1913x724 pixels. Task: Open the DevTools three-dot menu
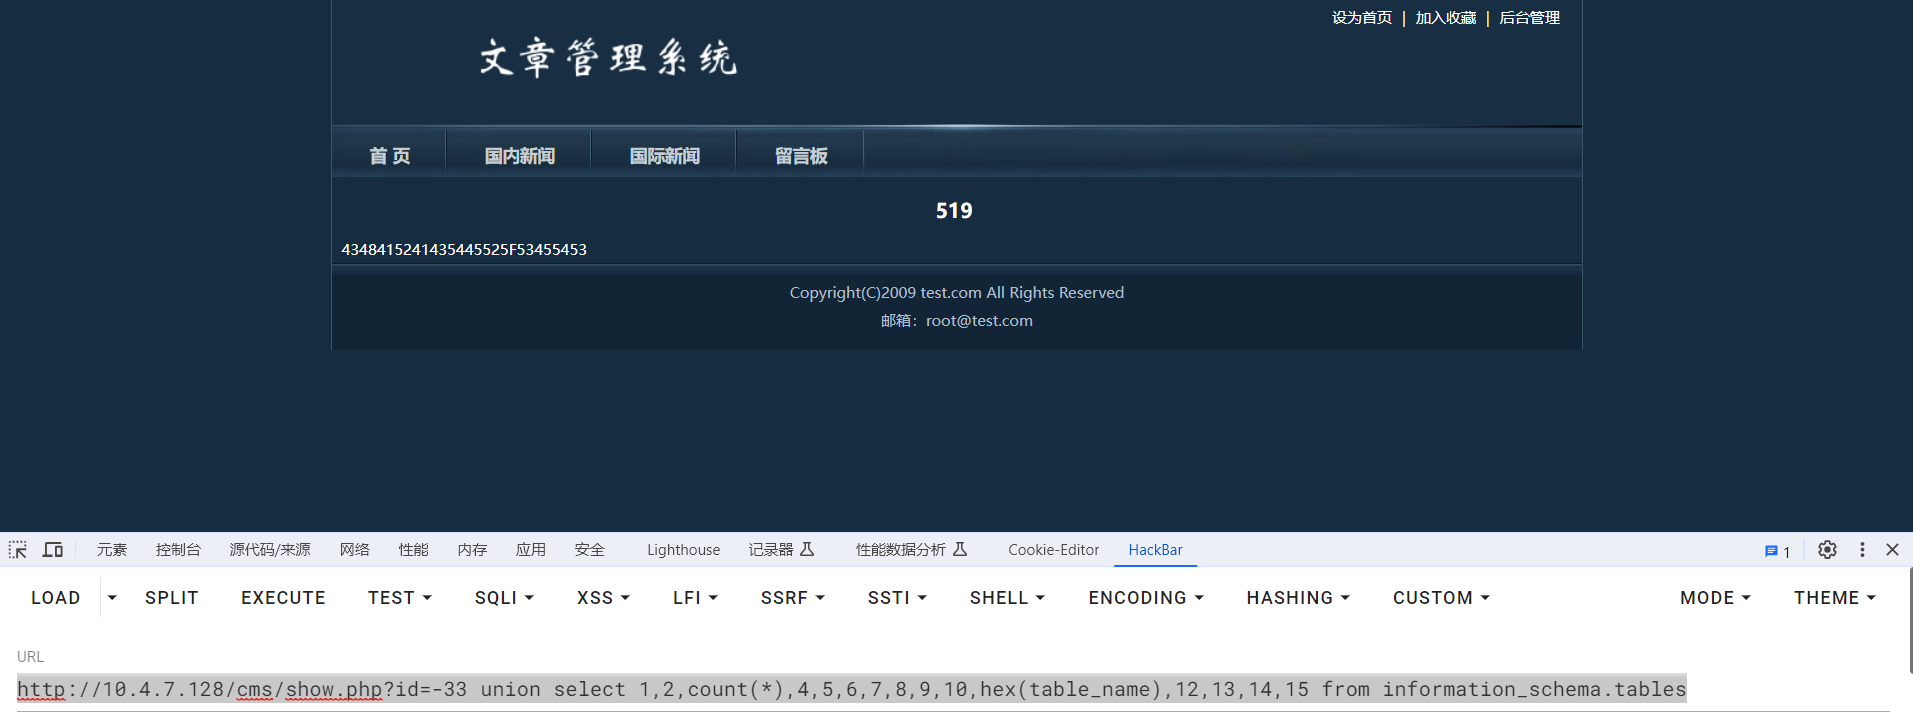click(1862, 550)
